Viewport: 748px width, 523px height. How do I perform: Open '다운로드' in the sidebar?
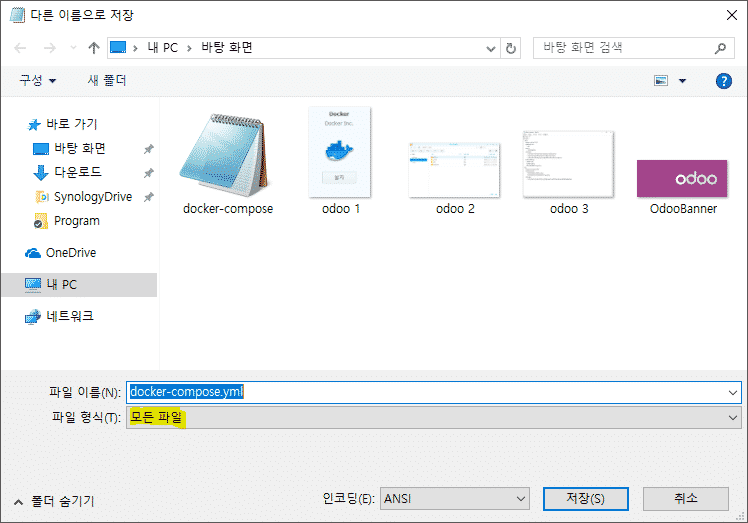tap(78, 172)
